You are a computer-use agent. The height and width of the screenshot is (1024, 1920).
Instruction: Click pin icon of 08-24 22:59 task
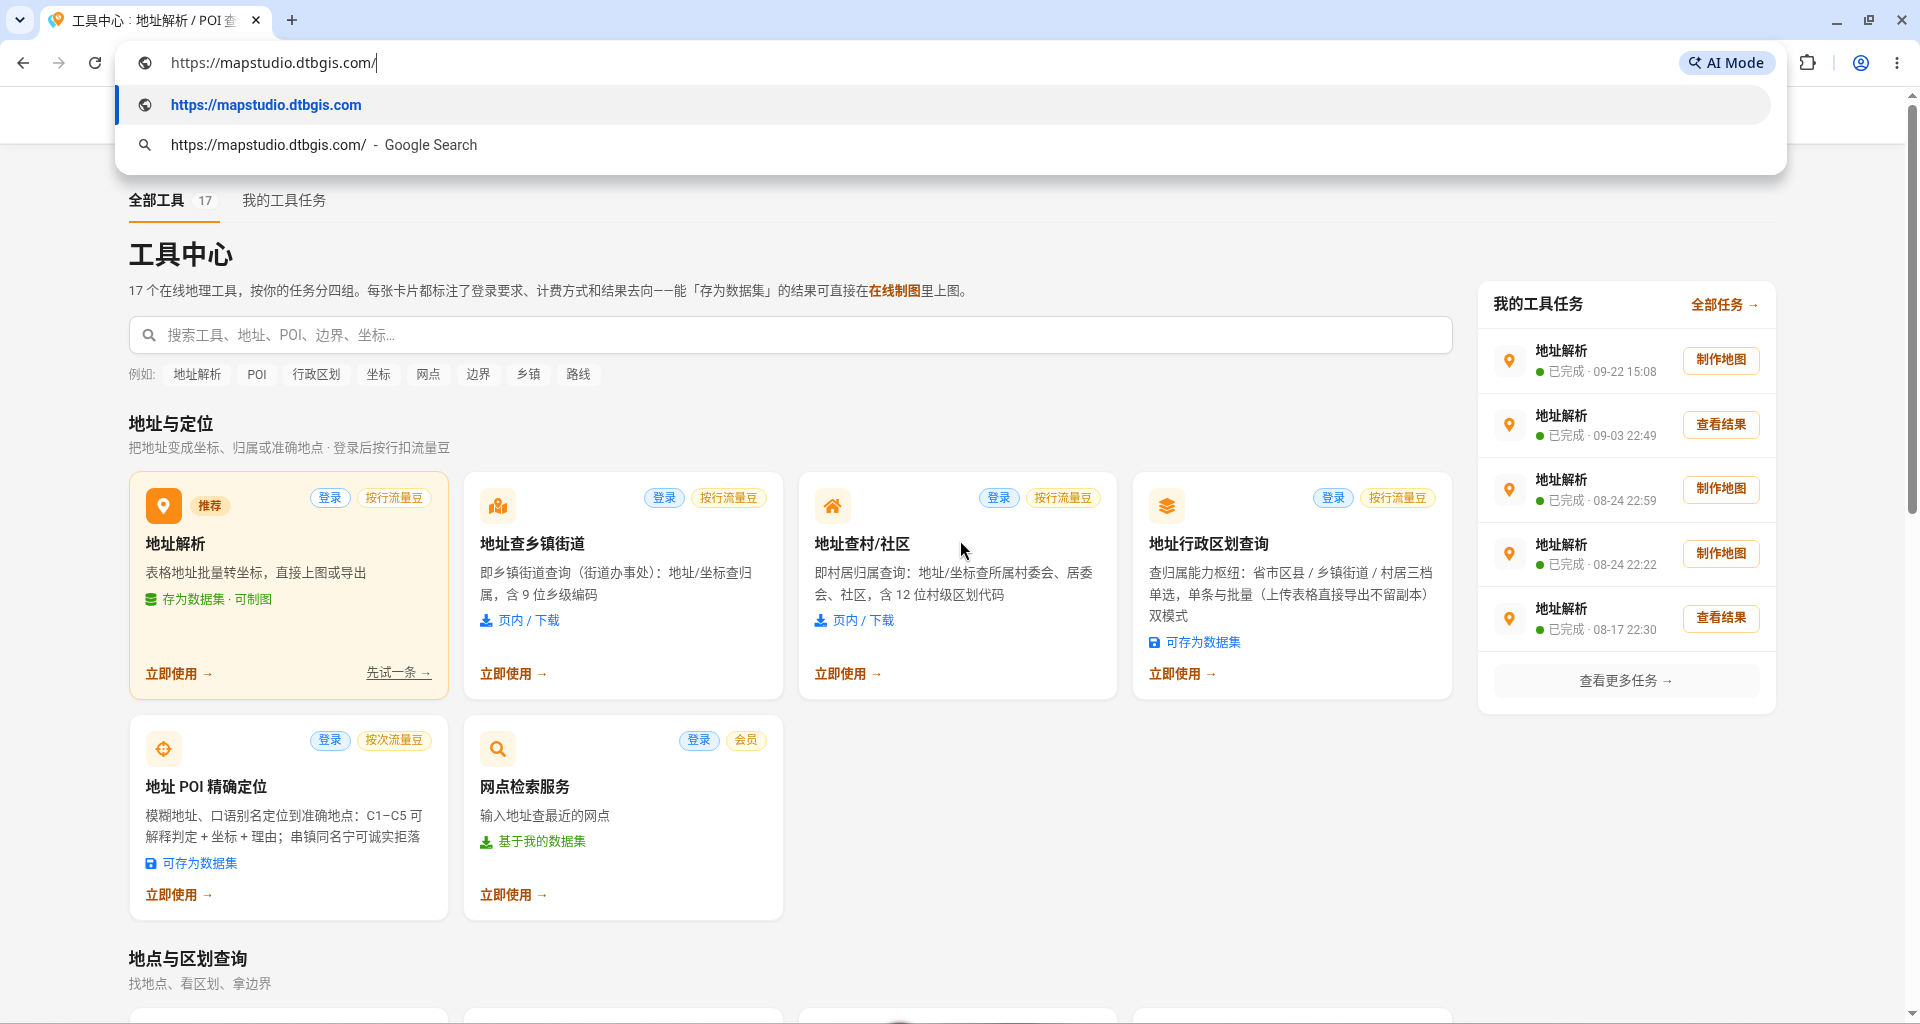[x=1509, y=489]
